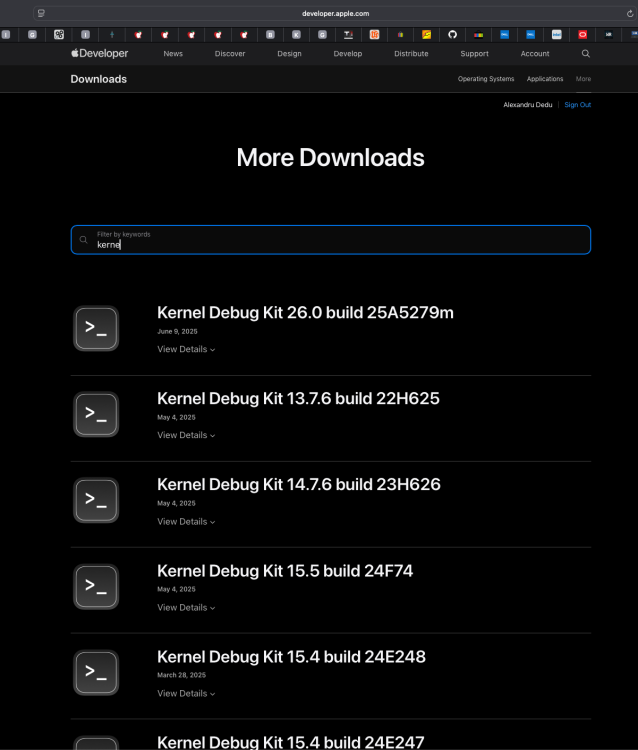
Task: Click the March 28, 2025 date
Action: 181,675
